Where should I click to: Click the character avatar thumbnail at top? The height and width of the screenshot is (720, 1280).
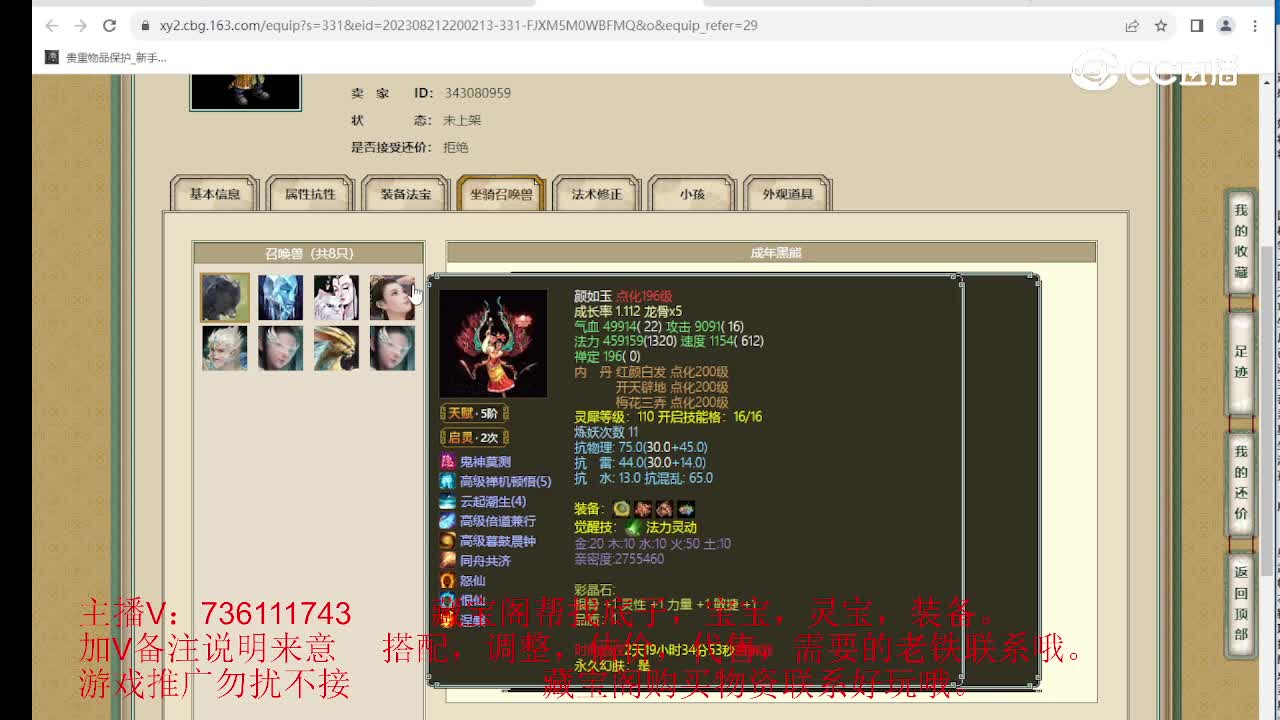(x=246, y=91)
